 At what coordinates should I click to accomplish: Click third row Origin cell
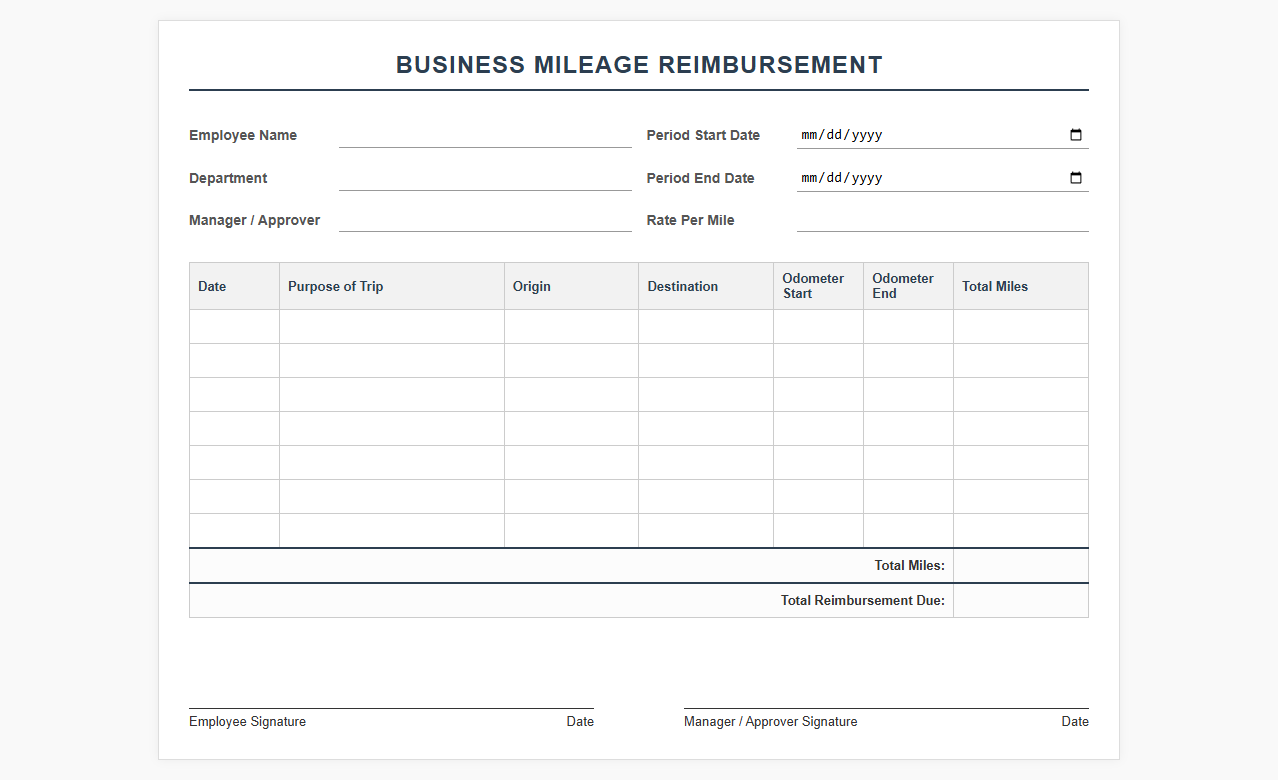(x=571, y=395)
